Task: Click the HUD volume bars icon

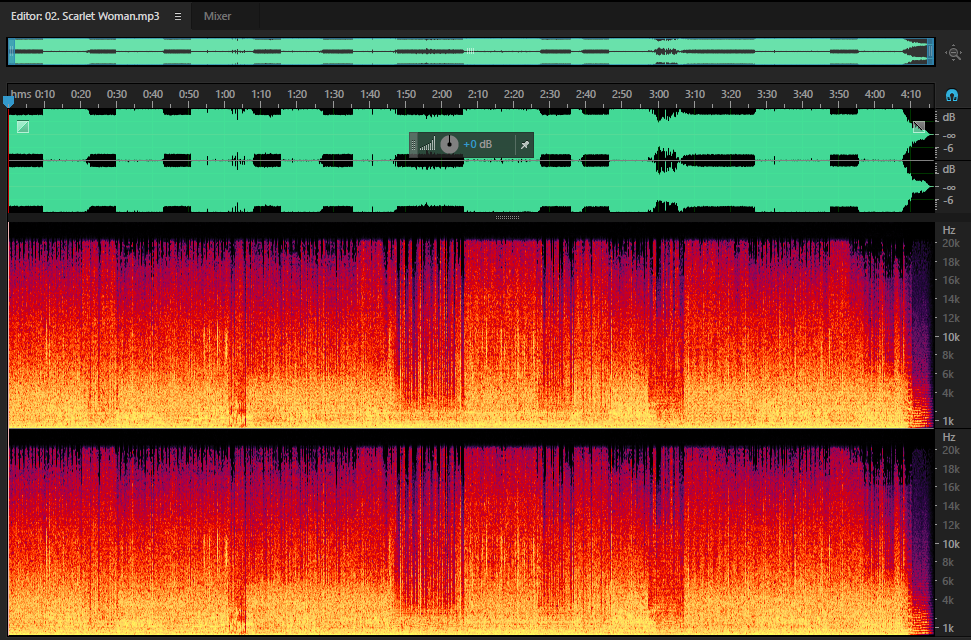Action: (427, 145)
